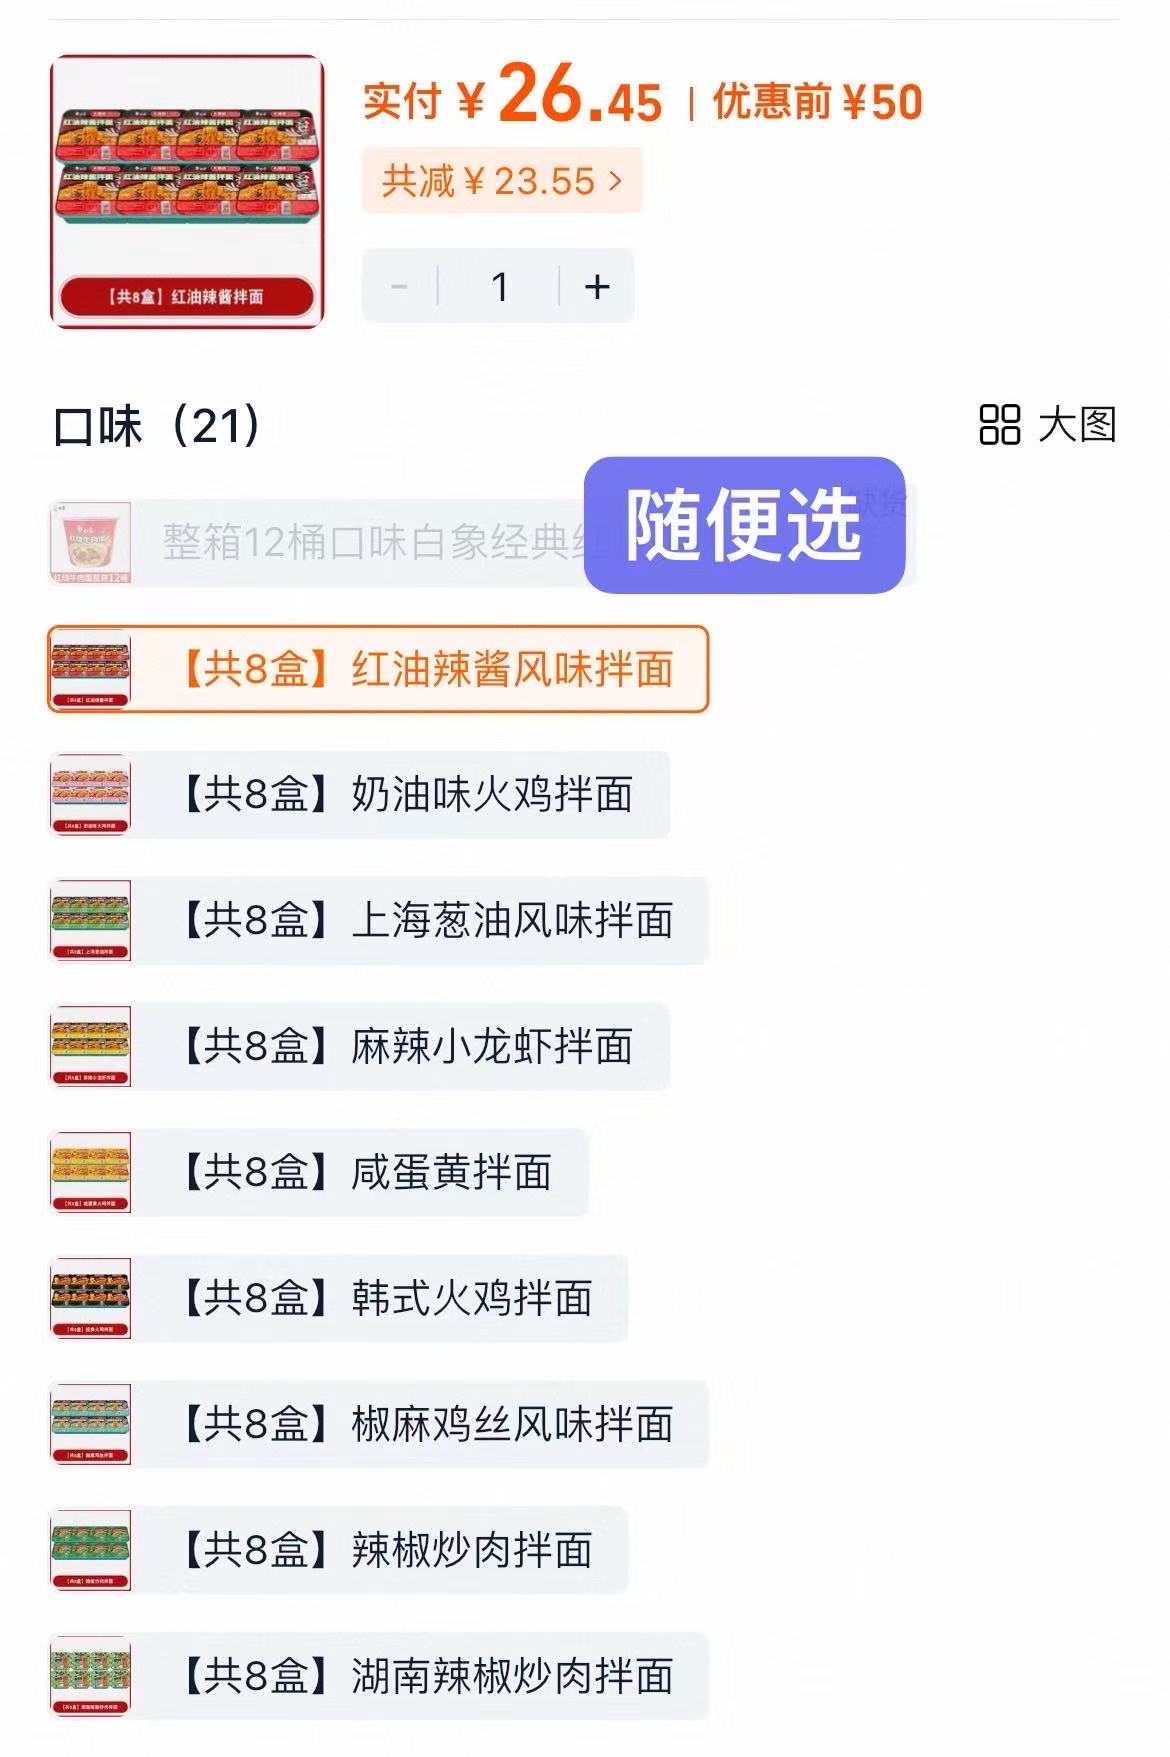Select 奶油味火鸡拌面 flavor option
1170x1757 pixels.
point(359,795)
